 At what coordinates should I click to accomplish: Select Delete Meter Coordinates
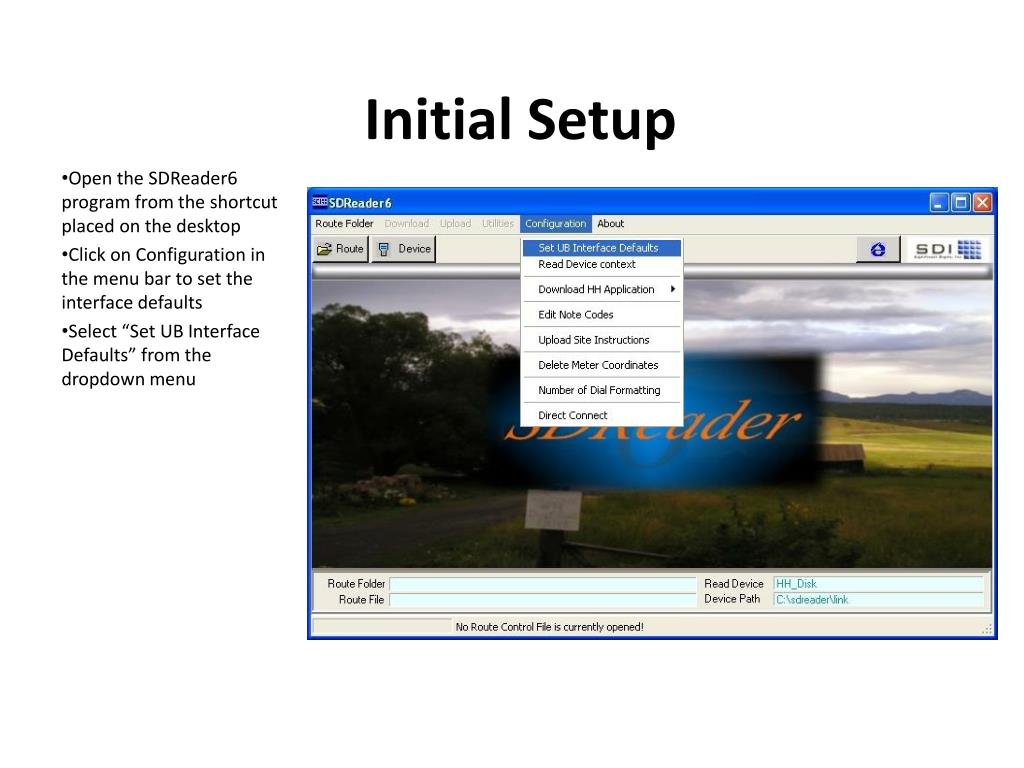tap(601, 365)
